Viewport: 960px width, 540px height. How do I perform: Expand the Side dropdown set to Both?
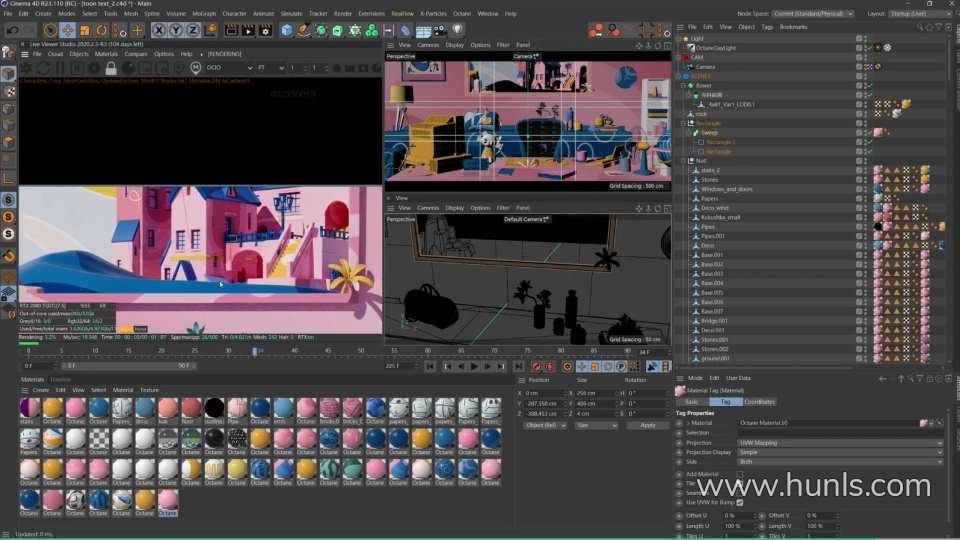point(840,461)
